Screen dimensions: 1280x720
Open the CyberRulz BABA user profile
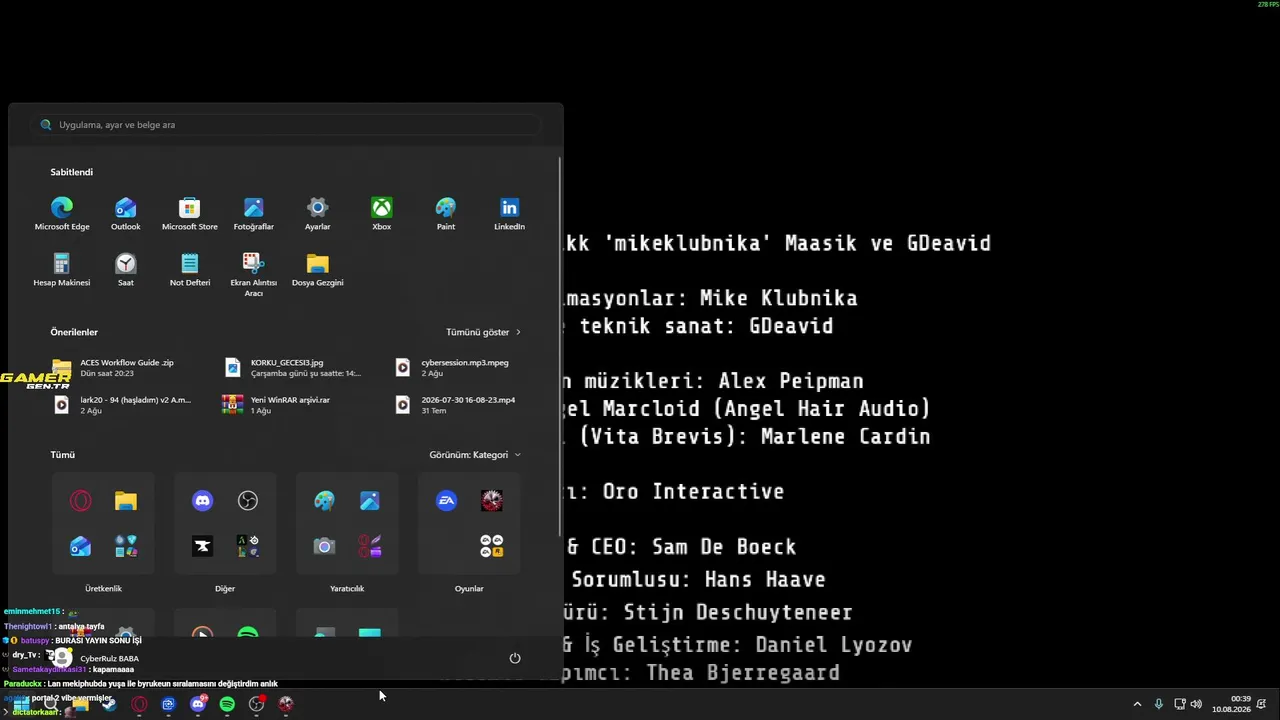pyautogui.click(x=96, y=658)
